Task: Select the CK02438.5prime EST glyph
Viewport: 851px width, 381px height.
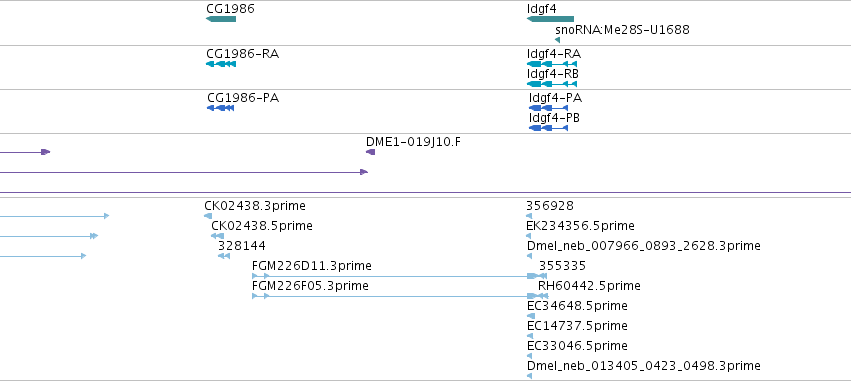Action: (217, 236)
